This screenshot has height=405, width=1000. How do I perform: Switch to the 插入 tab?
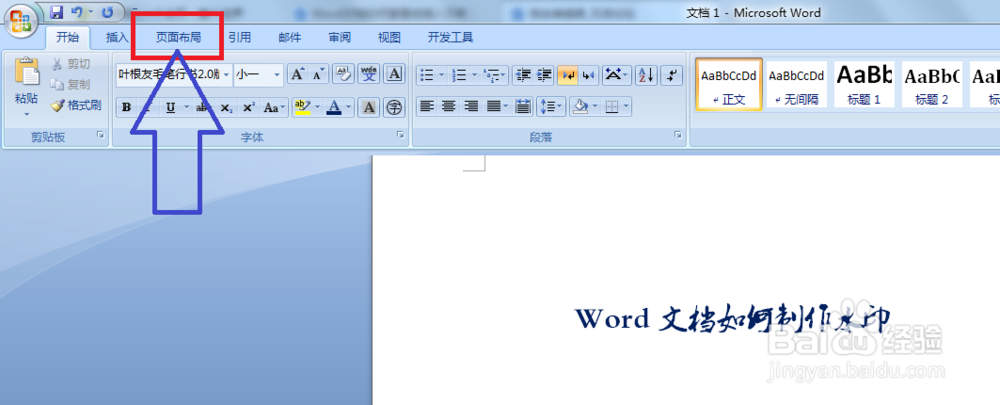[117, 38]
